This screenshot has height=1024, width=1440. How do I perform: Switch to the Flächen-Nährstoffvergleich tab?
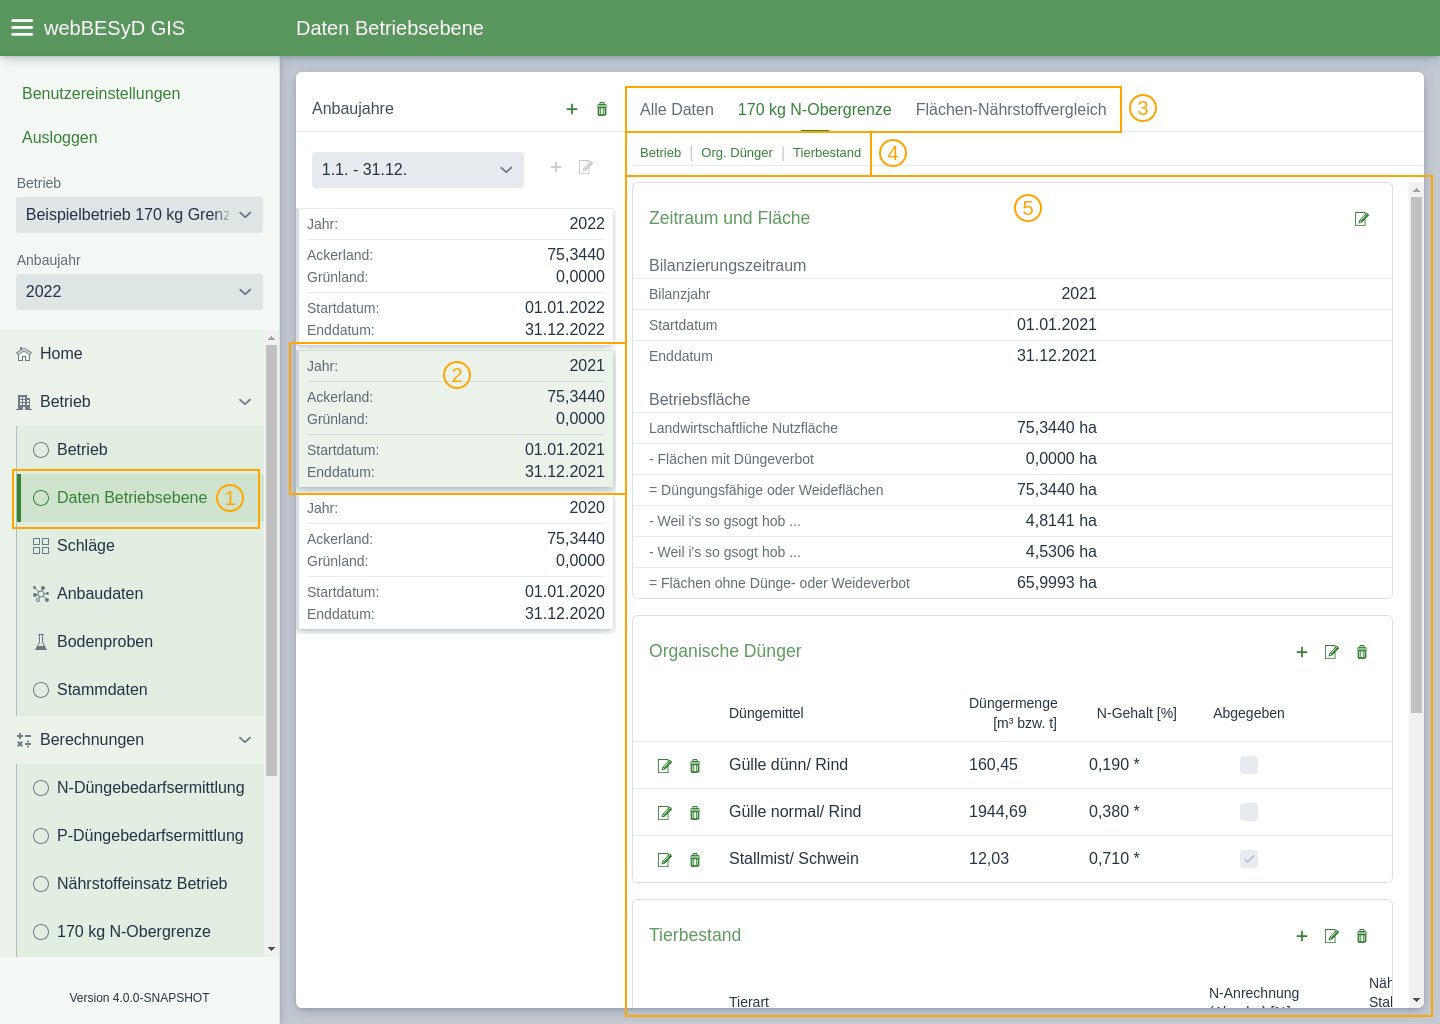pos(1011,110)
